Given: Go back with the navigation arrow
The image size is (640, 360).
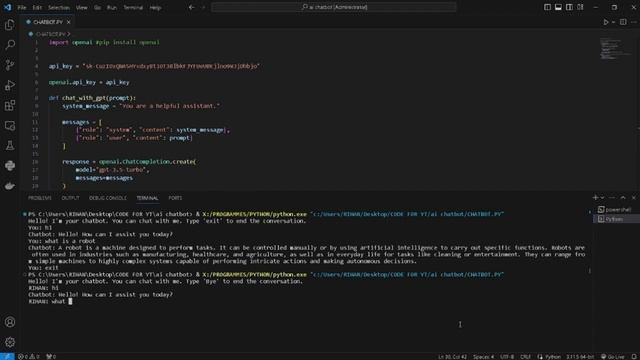Looking at the screenshot, I should (x=191, y=7).
